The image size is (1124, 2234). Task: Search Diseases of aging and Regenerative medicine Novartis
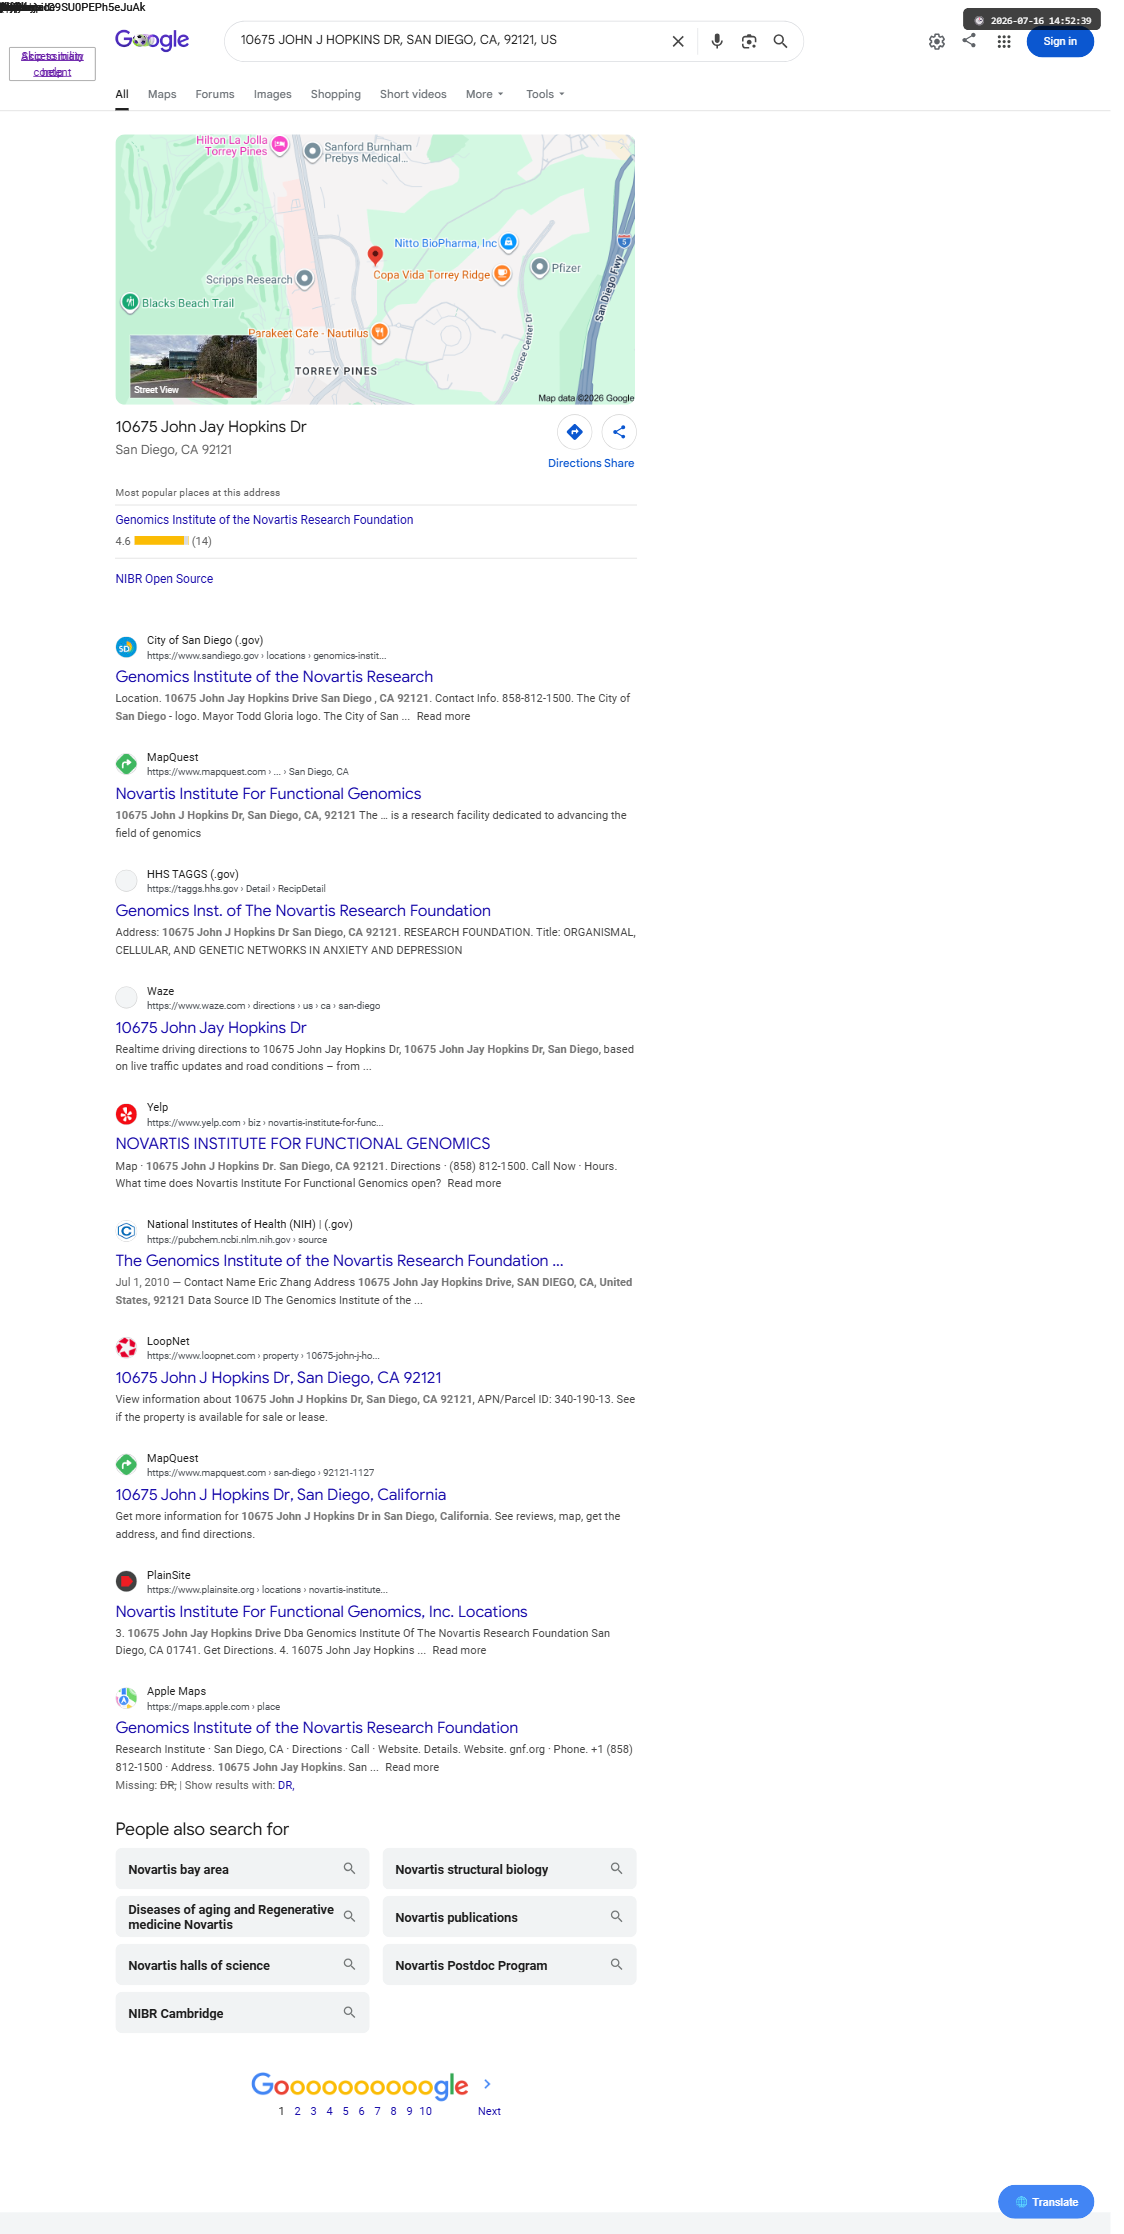point(242,1917)
